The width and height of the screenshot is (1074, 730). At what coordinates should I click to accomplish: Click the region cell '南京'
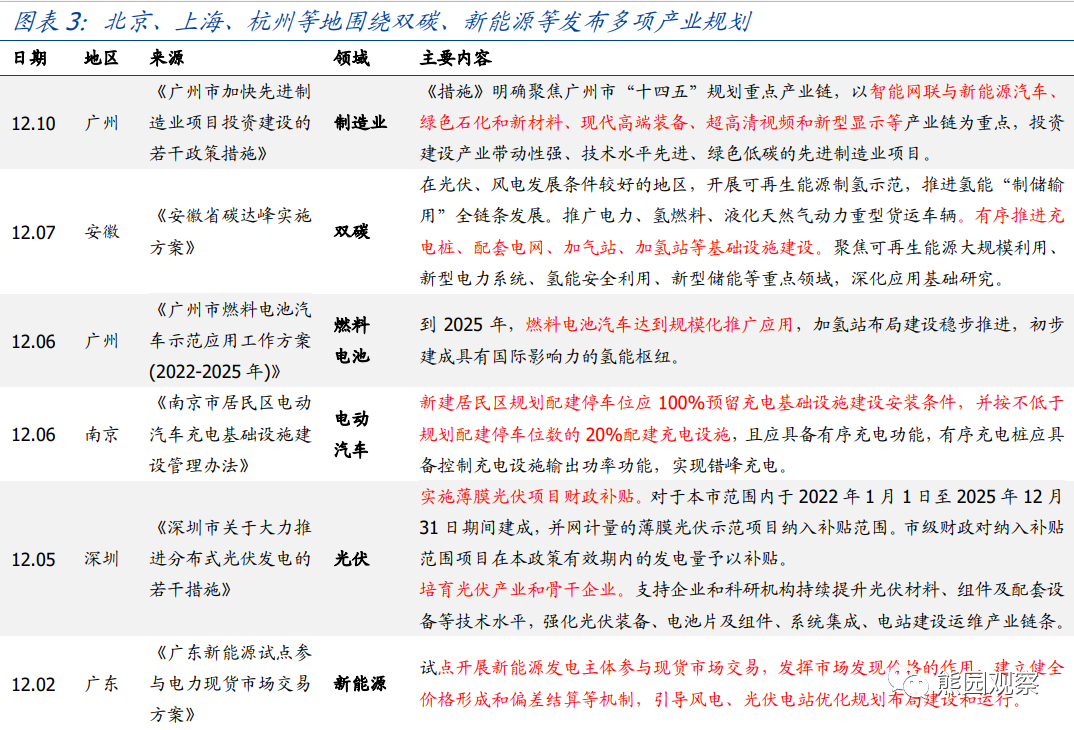[x=101, y=434]
